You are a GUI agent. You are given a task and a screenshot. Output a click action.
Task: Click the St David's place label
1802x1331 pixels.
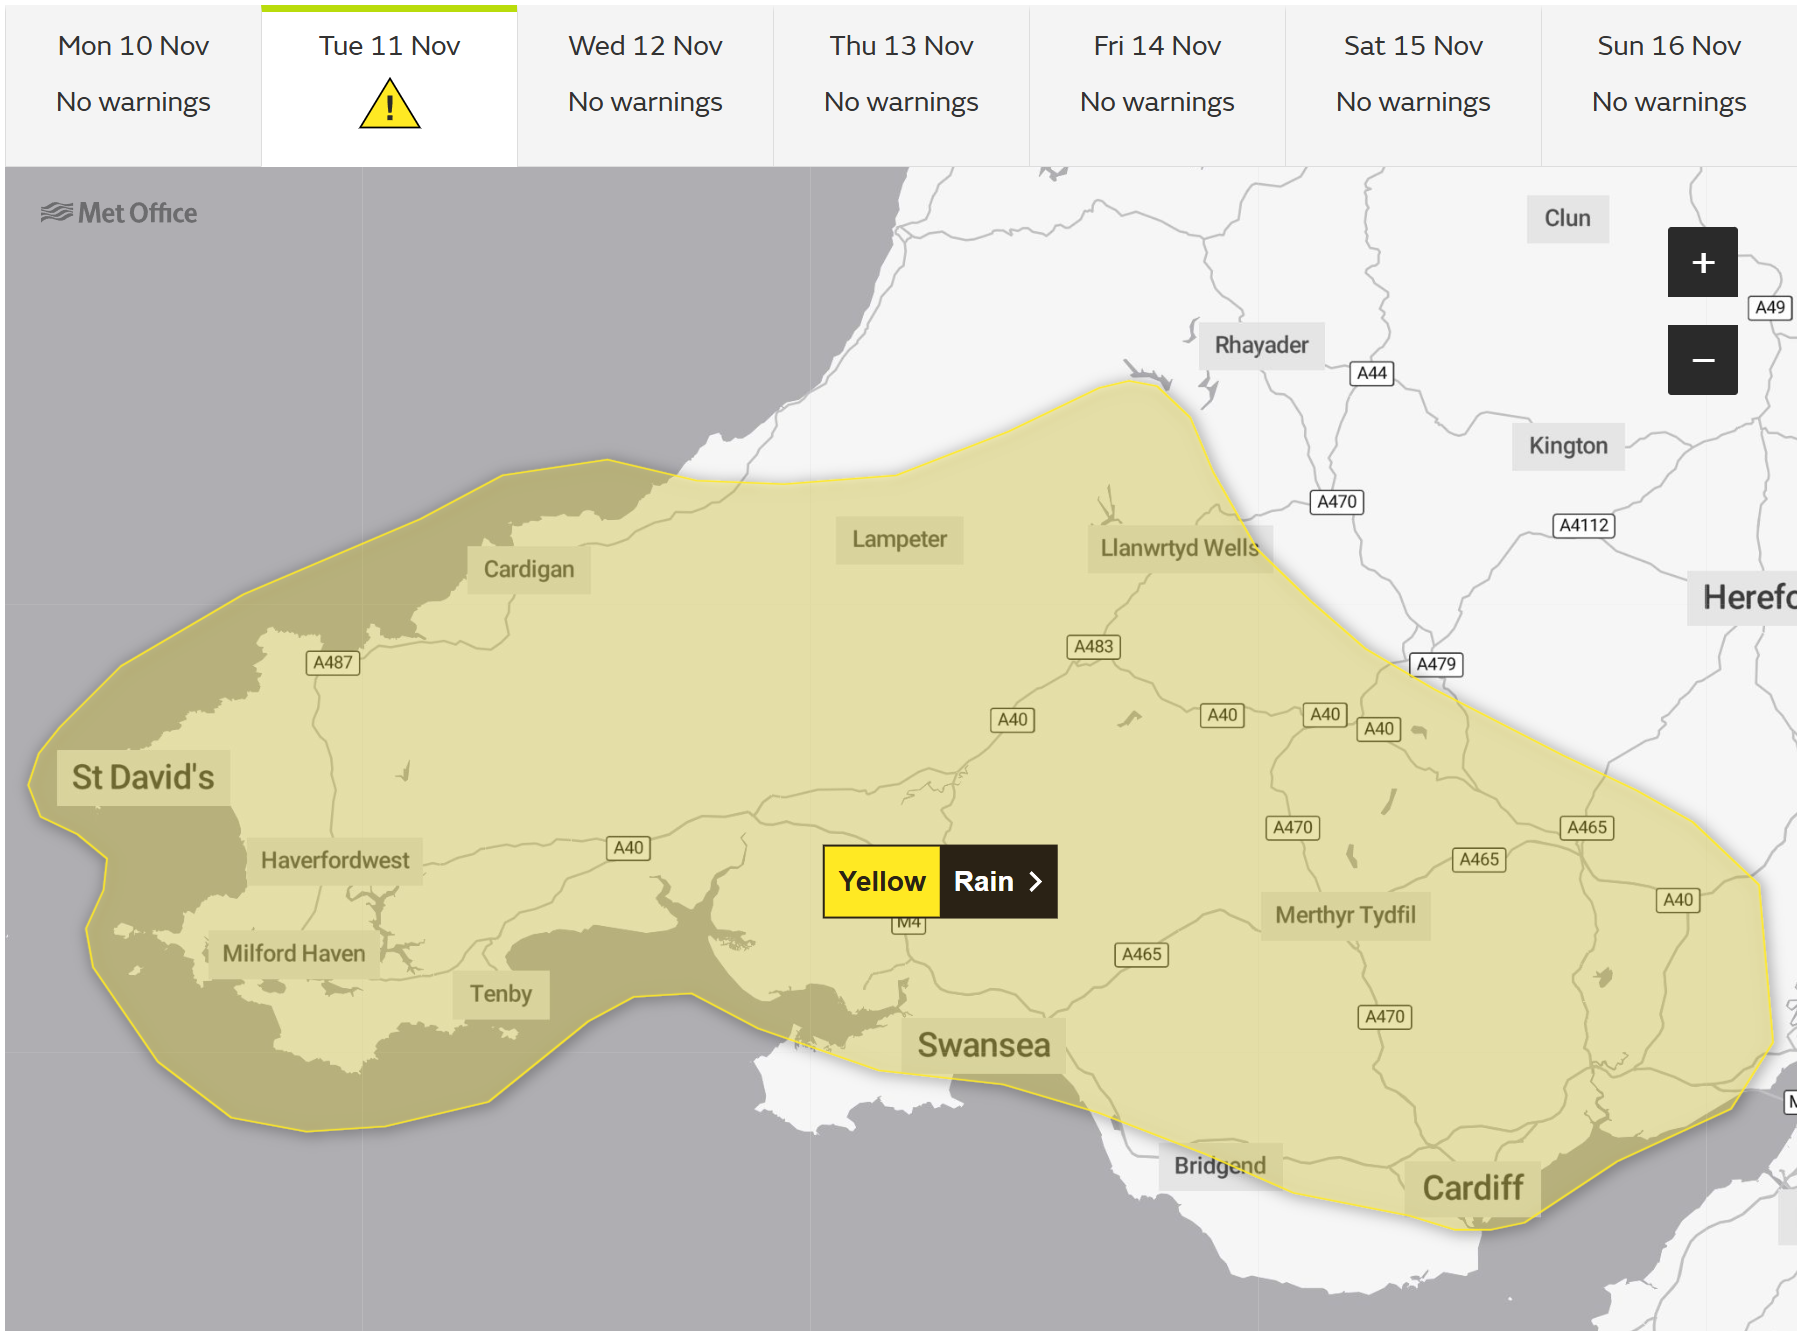coord(143,777)
